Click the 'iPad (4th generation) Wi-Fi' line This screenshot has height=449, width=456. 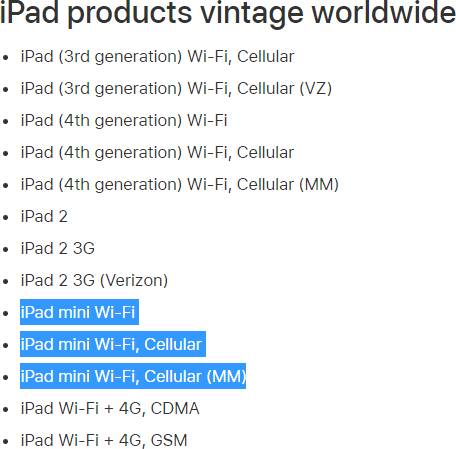point(124,120)
